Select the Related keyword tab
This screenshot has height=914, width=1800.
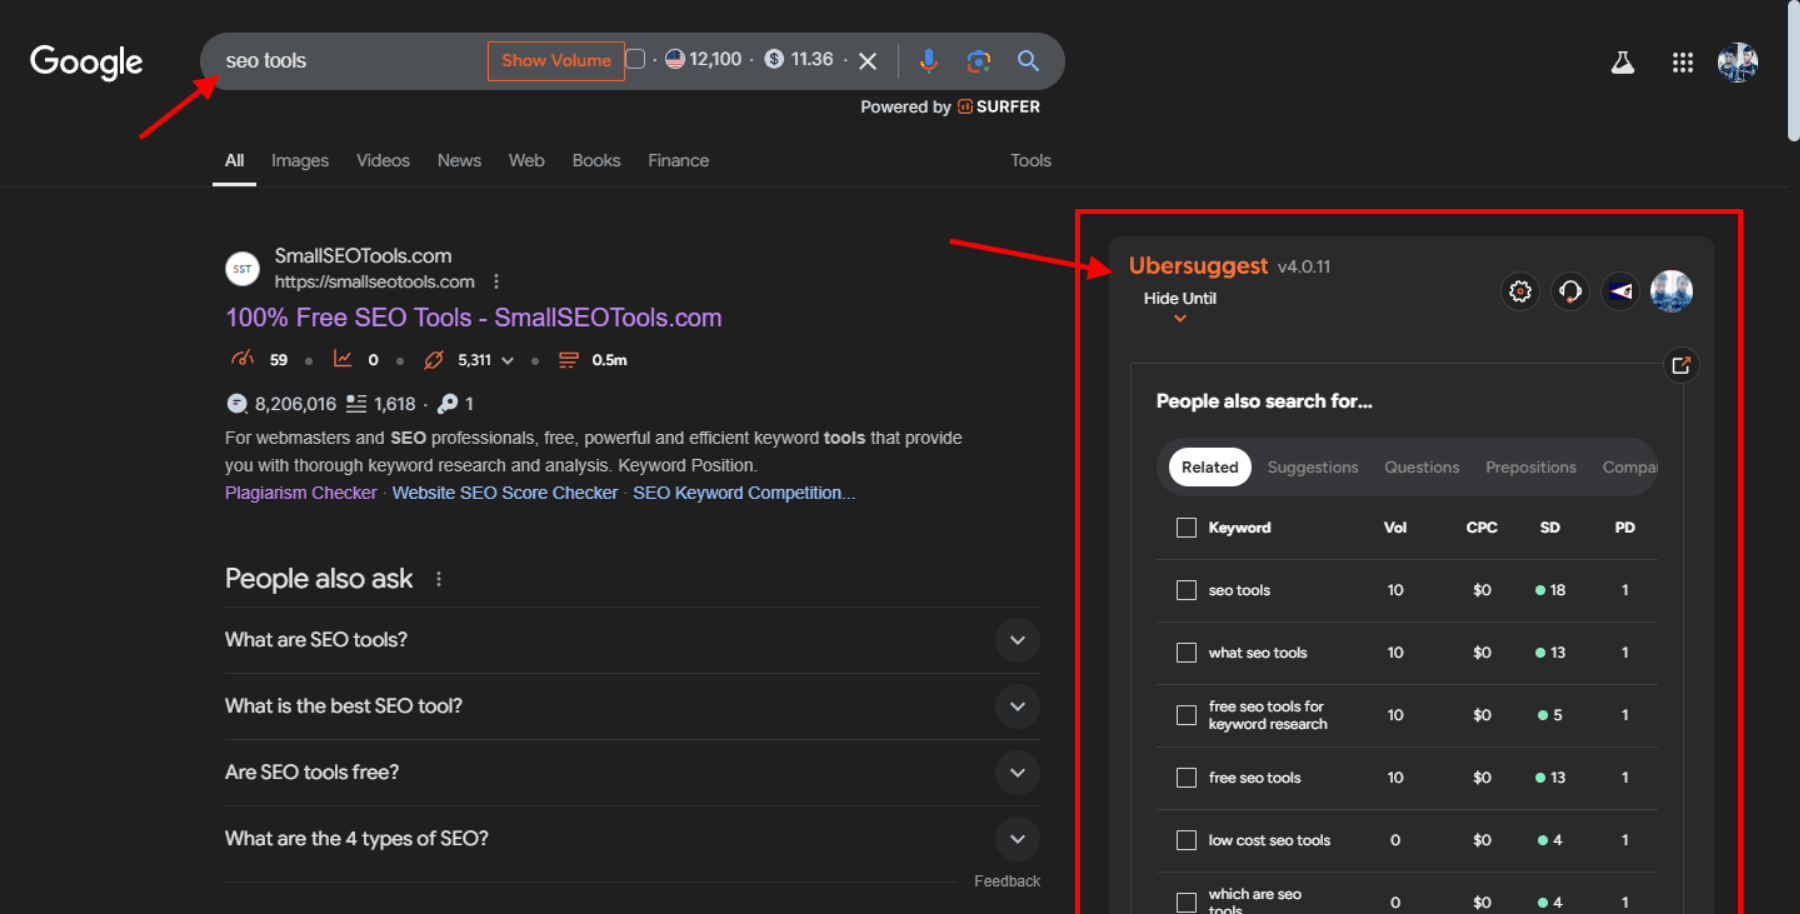pos(1209,467)
